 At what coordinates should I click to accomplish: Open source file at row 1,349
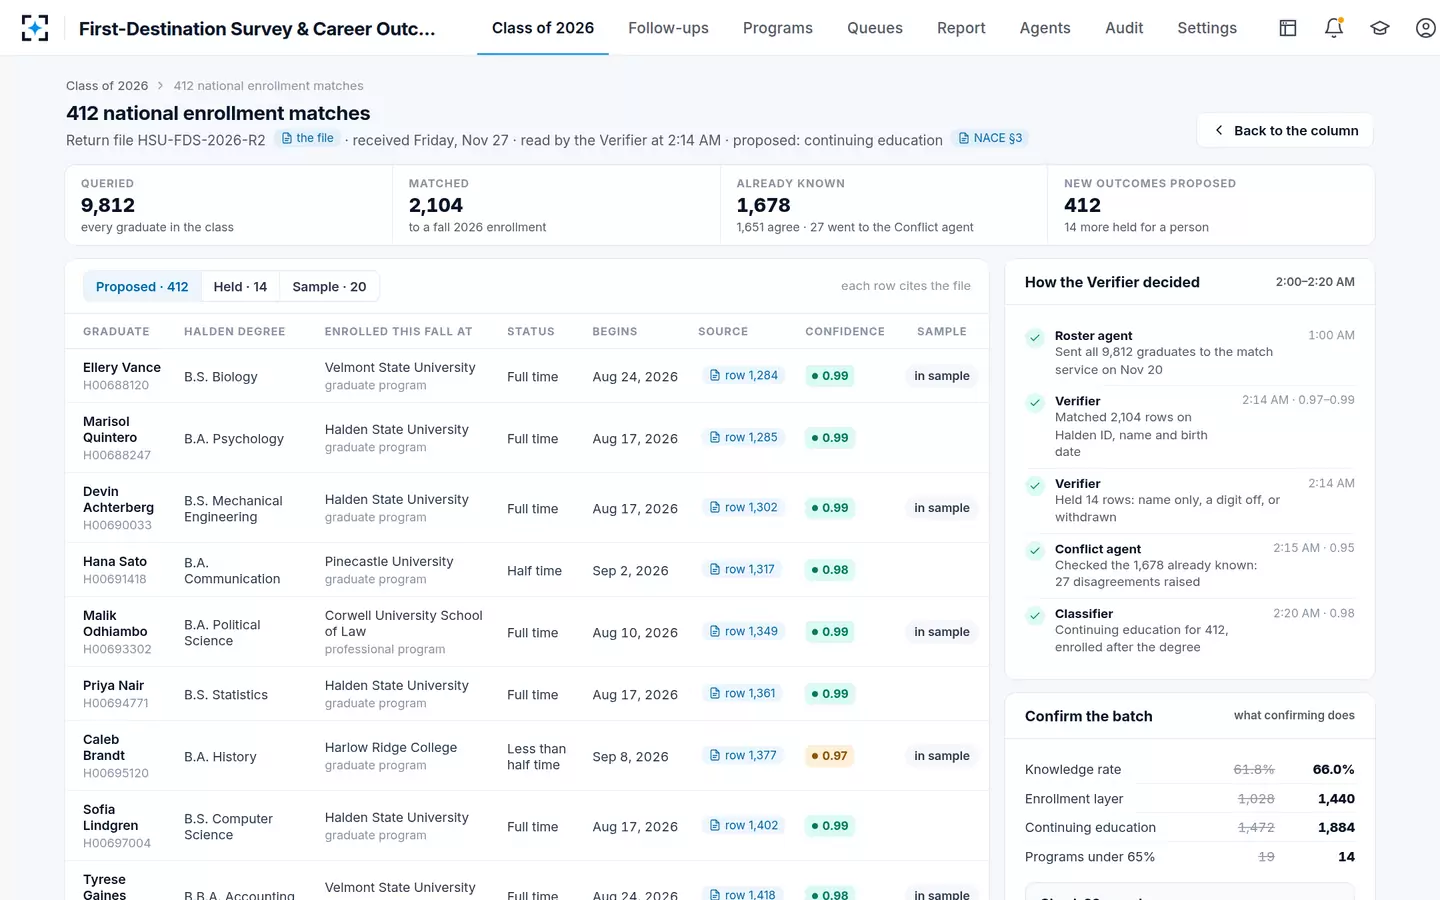tap(744, 632)
